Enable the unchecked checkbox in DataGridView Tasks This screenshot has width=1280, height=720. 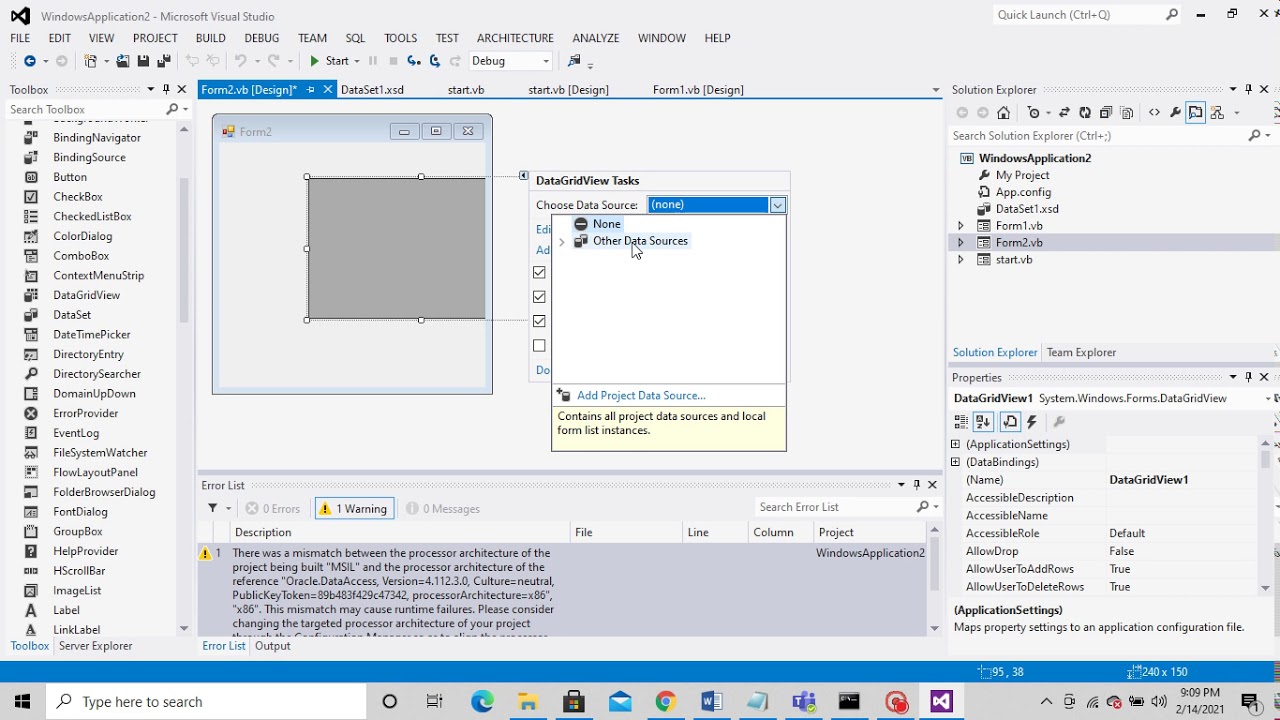pyautogui.click(x=540, y=346)
